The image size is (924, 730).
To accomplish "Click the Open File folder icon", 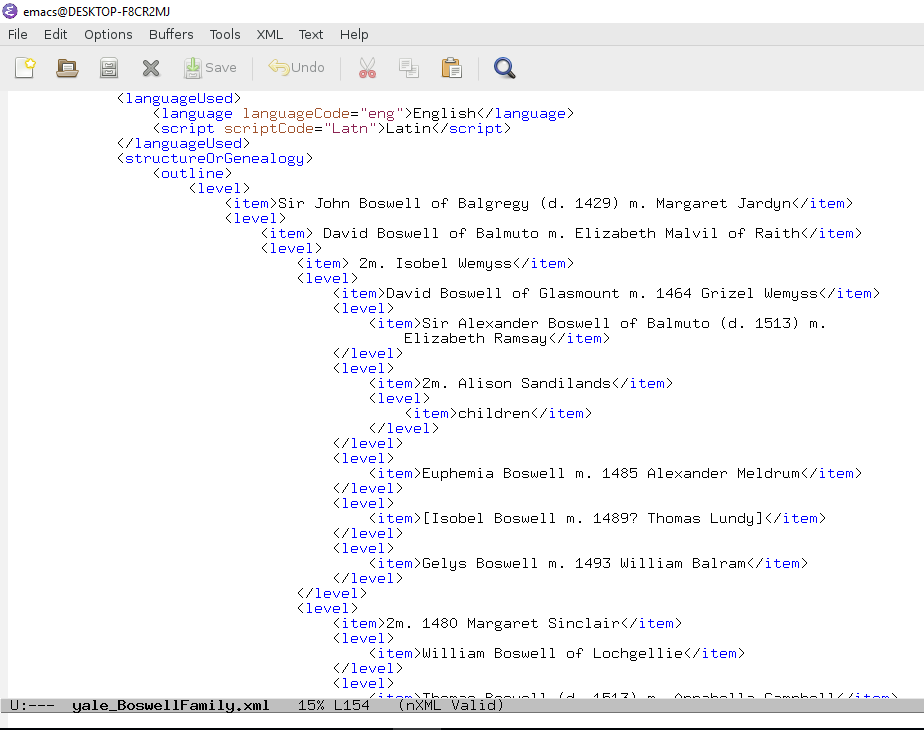I will click(67, 68).
